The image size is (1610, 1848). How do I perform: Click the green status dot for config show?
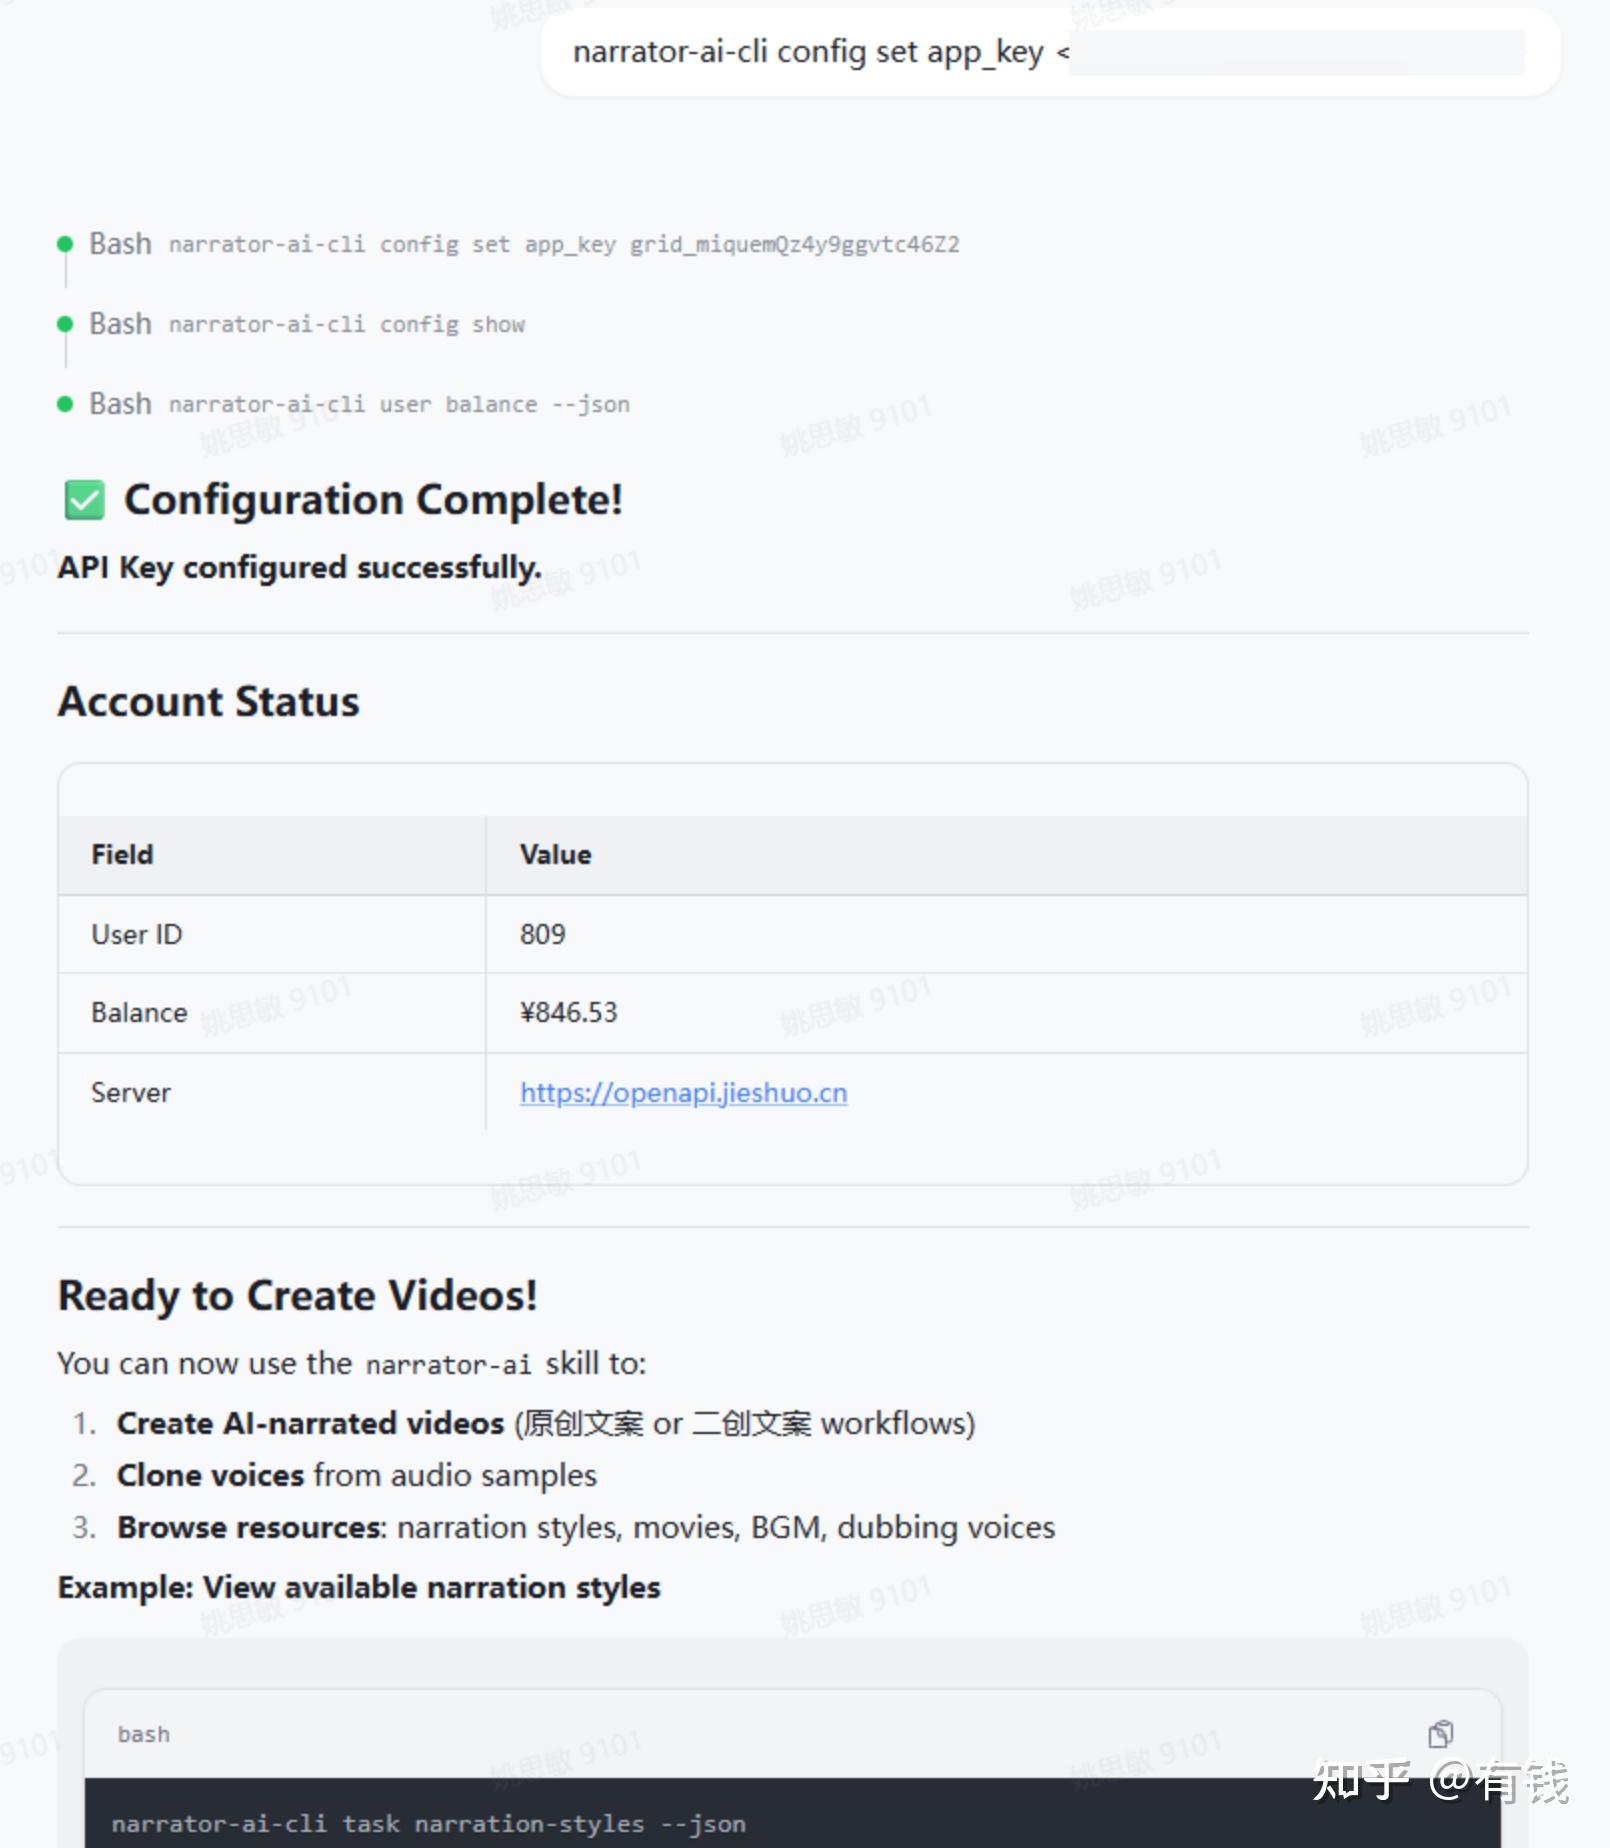(x=65, y=324)
